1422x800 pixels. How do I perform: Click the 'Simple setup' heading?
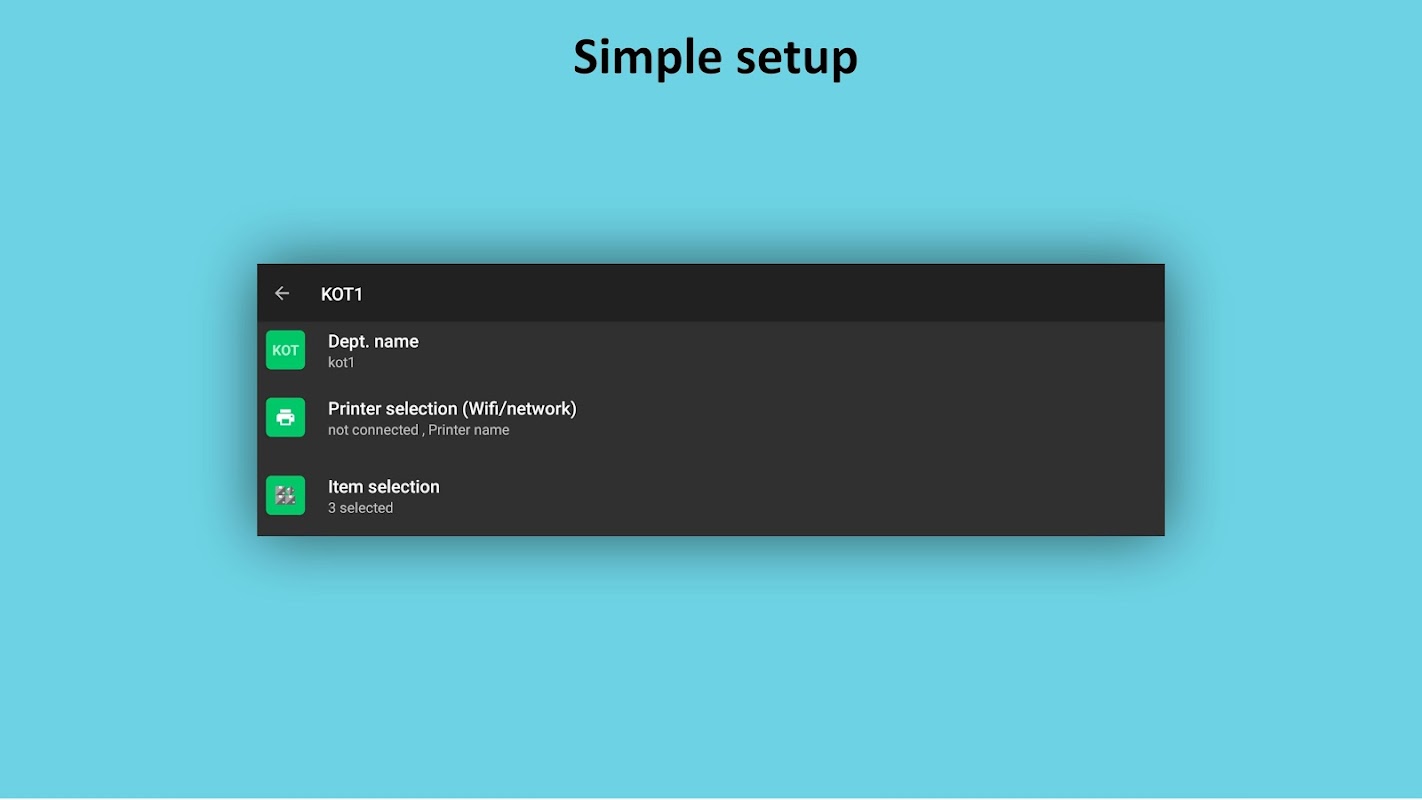(x=715, y=57)
